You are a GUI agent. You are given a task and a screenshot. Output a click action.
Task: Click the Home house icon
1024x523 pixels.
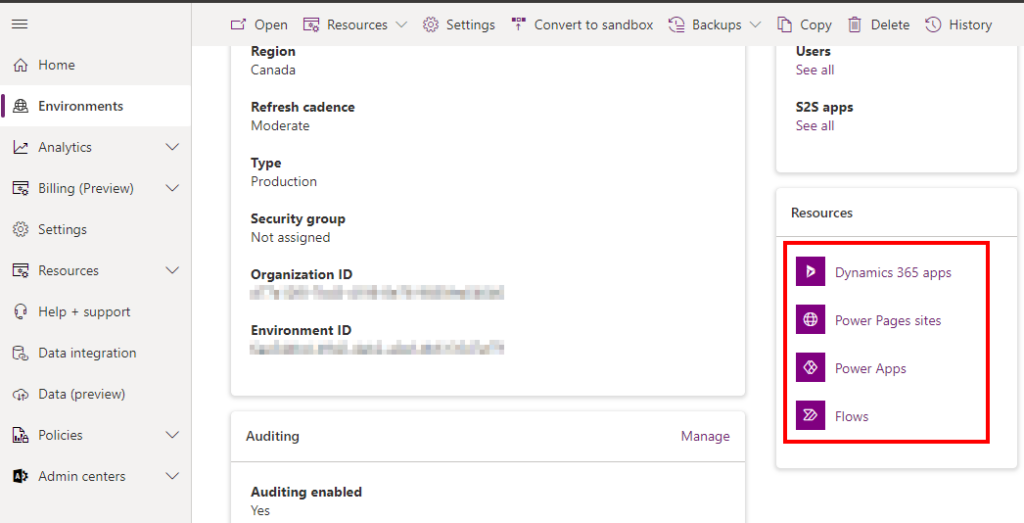click(x=21, y=65)
